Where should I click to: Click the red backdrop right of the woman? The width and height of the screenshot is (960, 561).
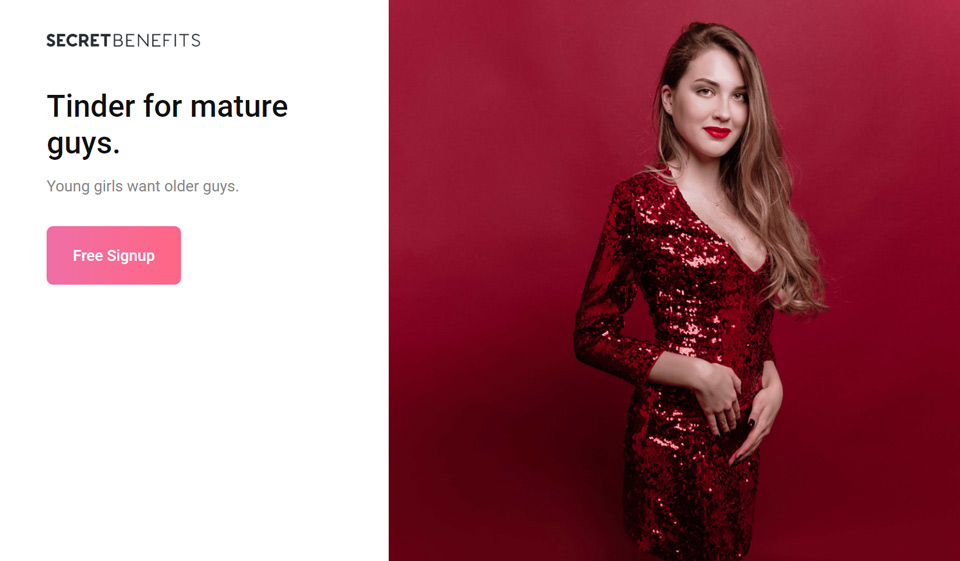tap(894, 276)
